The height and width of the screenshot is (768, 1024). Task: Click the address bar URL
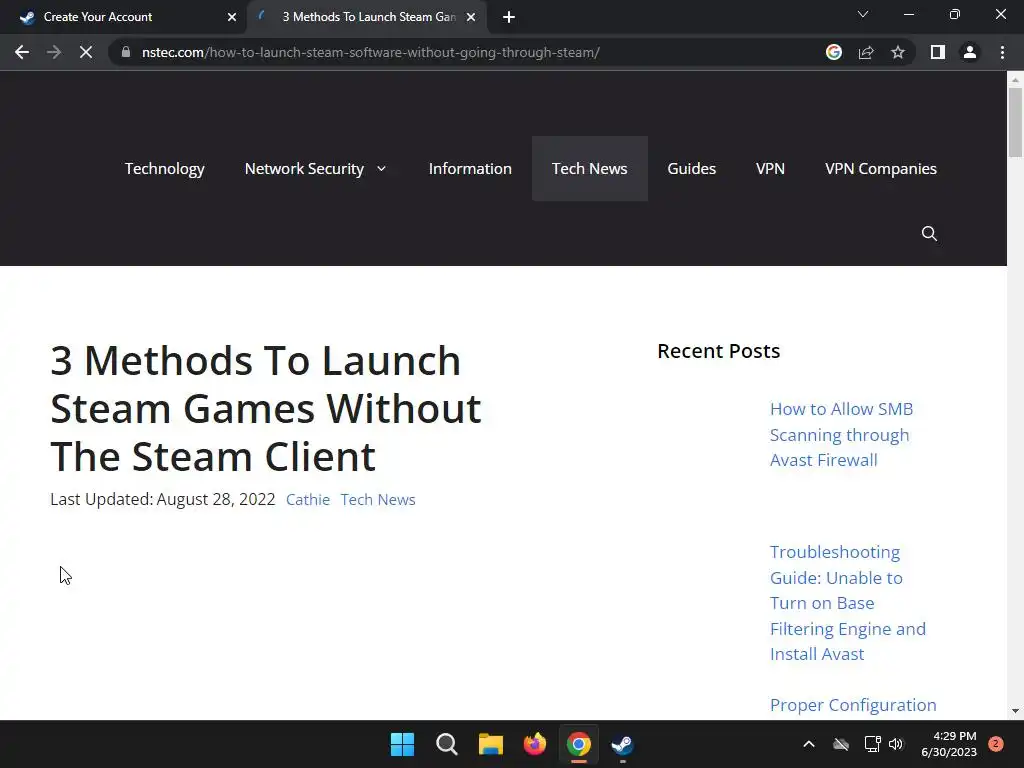point(370,52)
